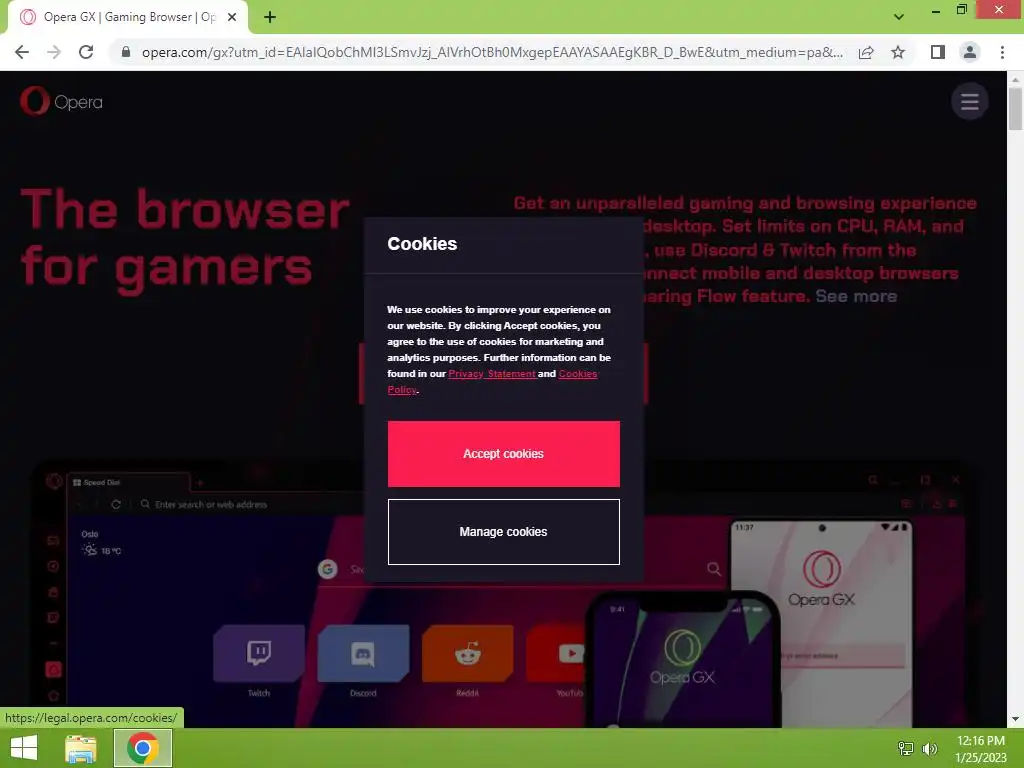Share this page using the share icon

(866, 52)
